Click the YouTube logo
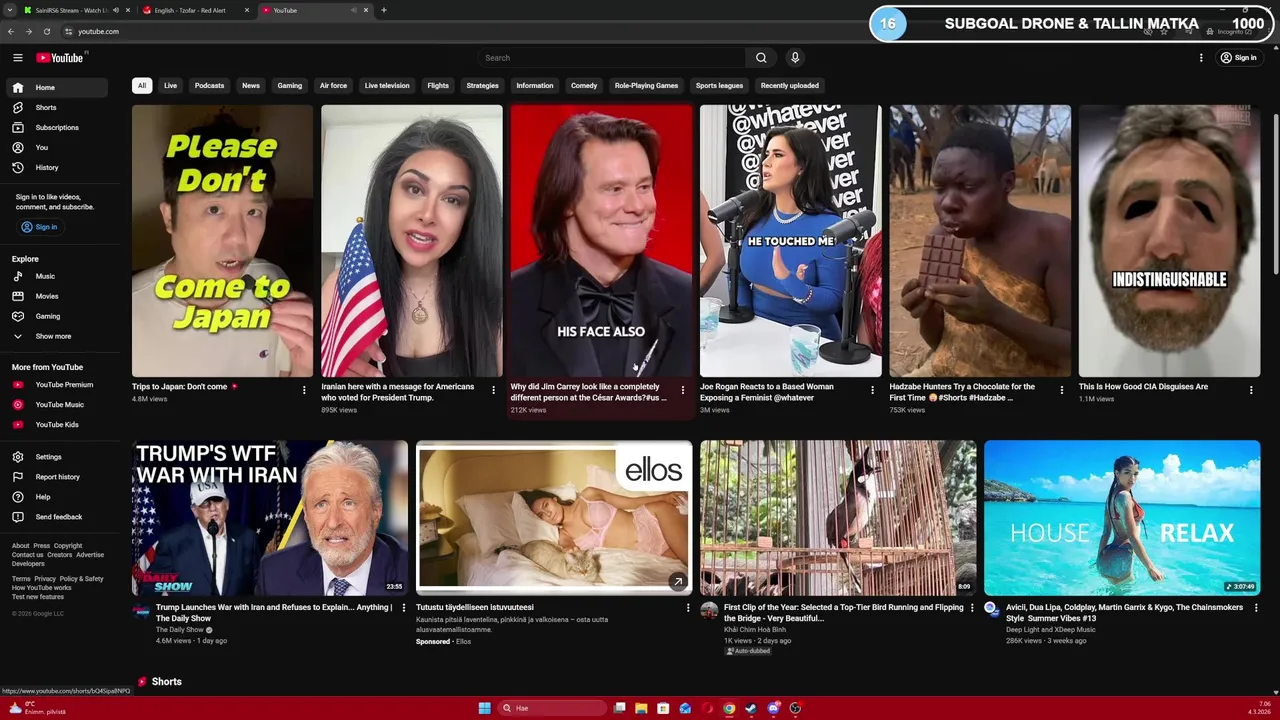The height and width of the screenshot is (720, 1280). point(61,58)
